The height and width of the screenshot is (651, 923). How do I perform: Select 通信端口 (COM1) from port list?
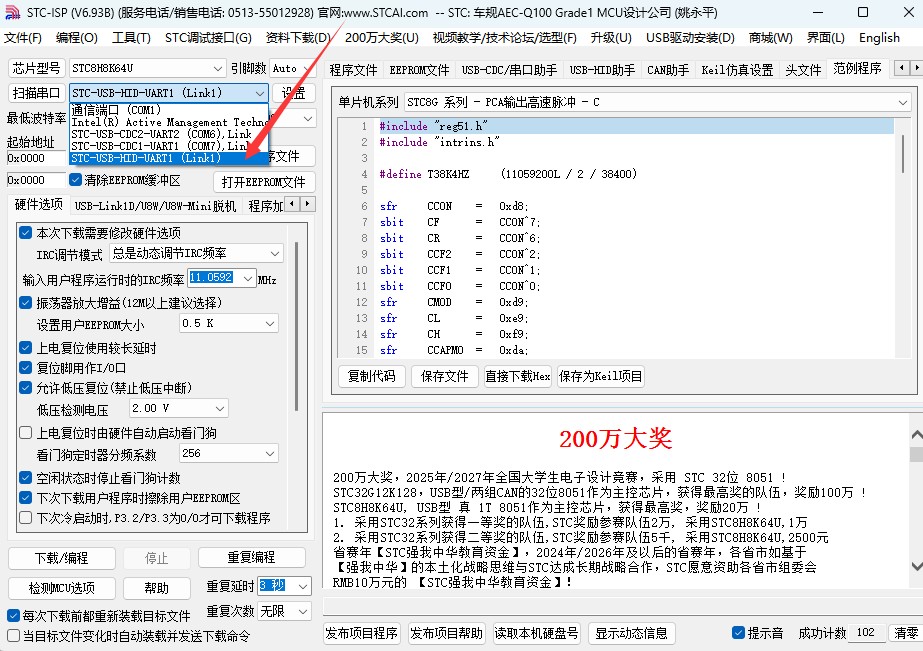[169, 110]
